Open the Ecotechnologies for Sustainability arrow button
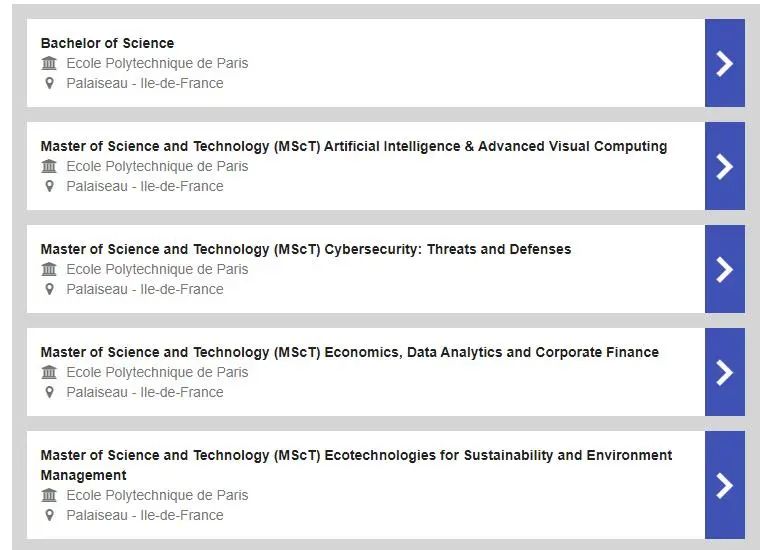Screen dimensions: 771x550 click(725, 485)
